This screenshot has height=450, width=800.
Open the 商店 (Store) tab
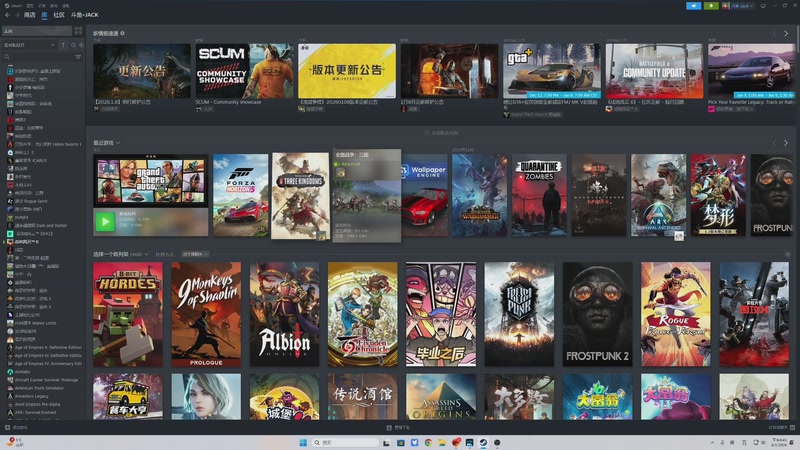[30, 15]
